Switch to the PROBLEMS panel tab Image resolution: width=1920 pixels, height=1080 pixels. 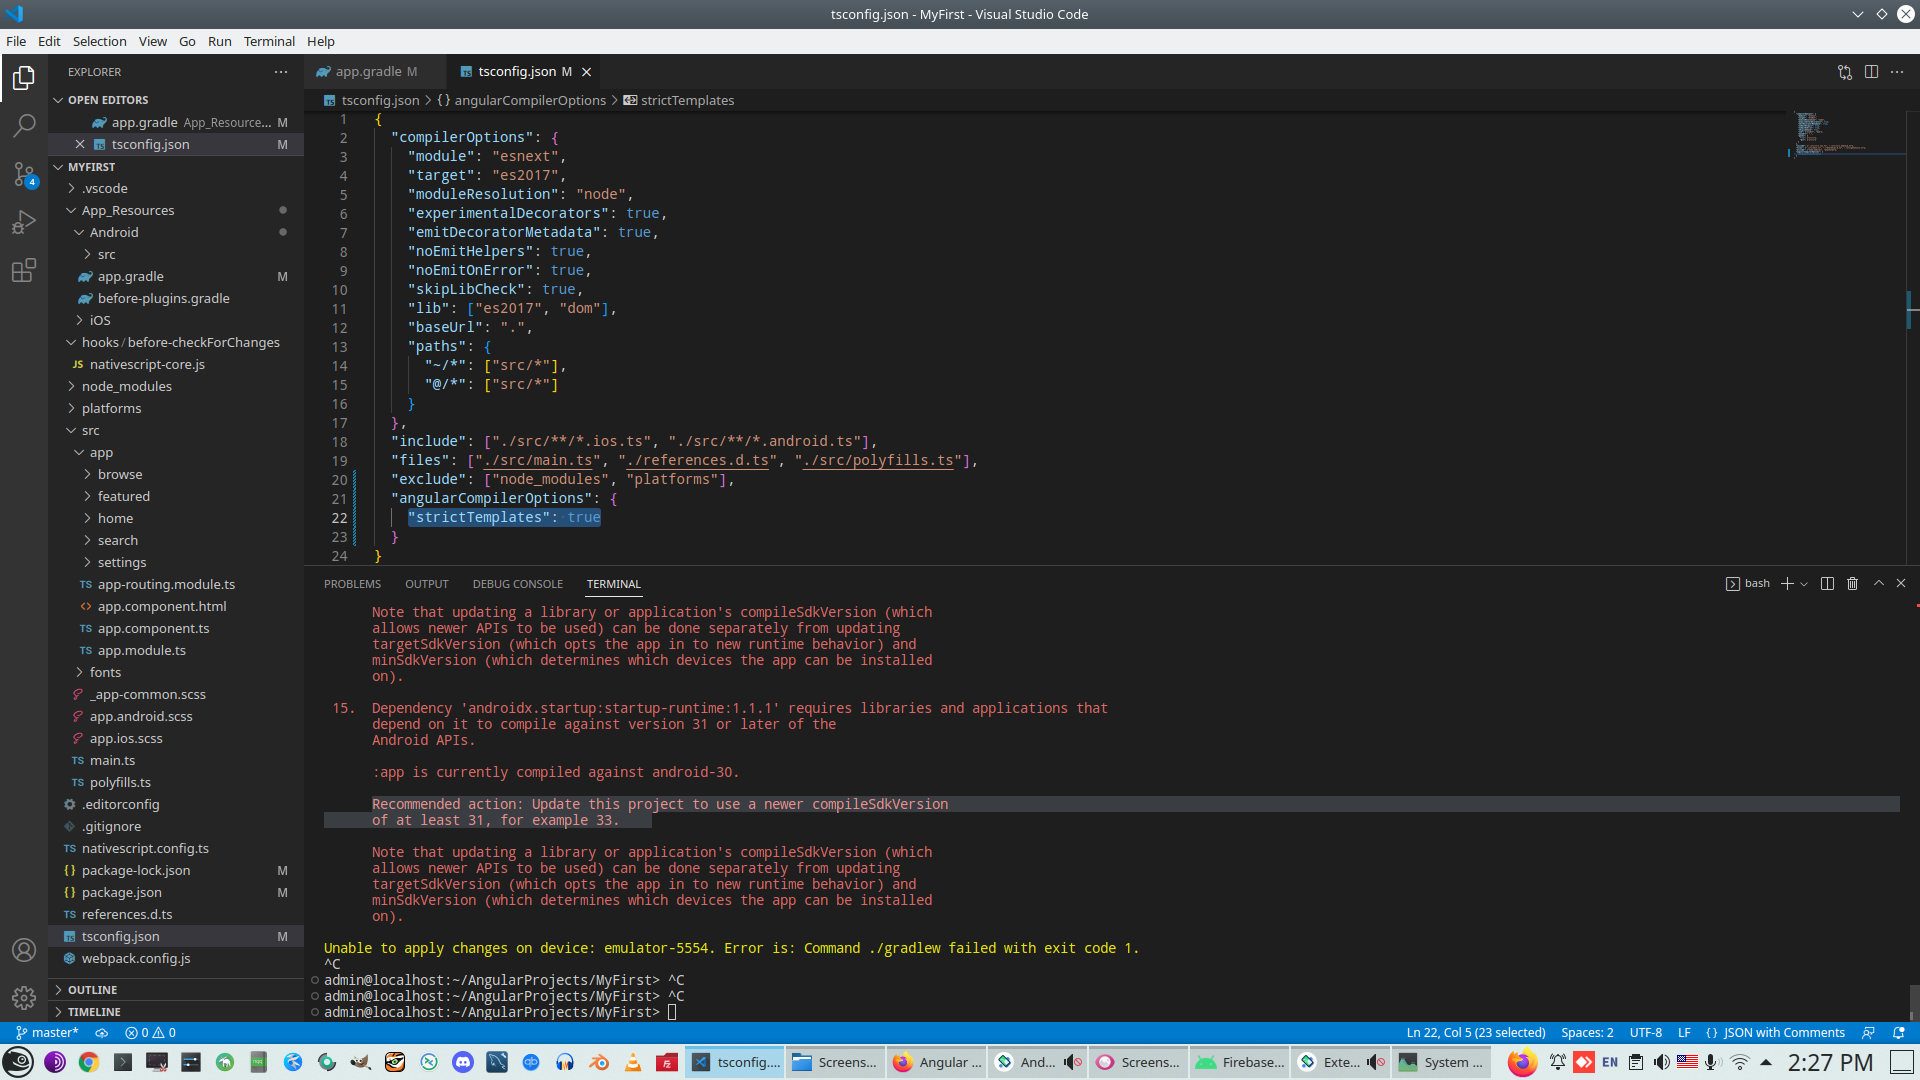(x=352, y=584)
